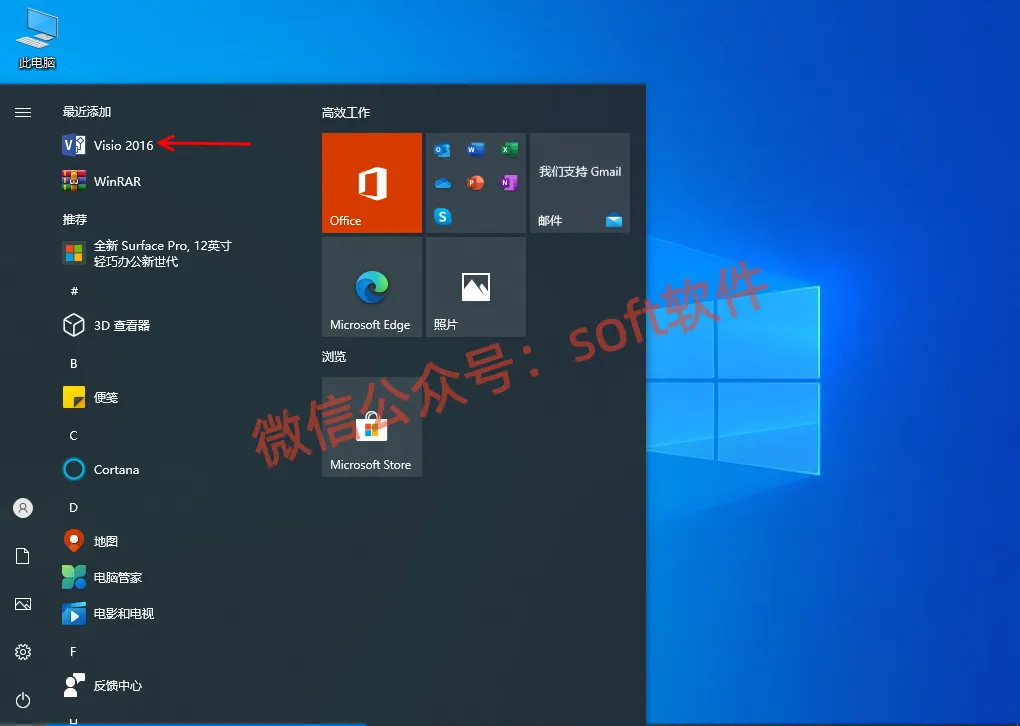Launch Visio 2016 from recently added
This screenshot has width=1020, height=726.
[108, 145]
